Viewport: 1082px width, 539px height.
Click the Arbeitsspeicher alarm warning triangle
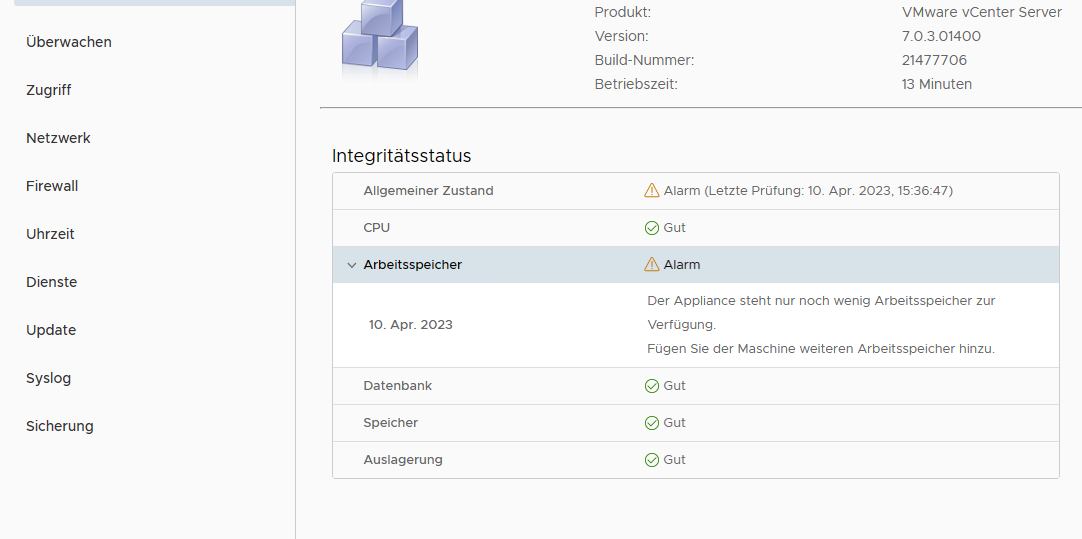pos(652,265)
